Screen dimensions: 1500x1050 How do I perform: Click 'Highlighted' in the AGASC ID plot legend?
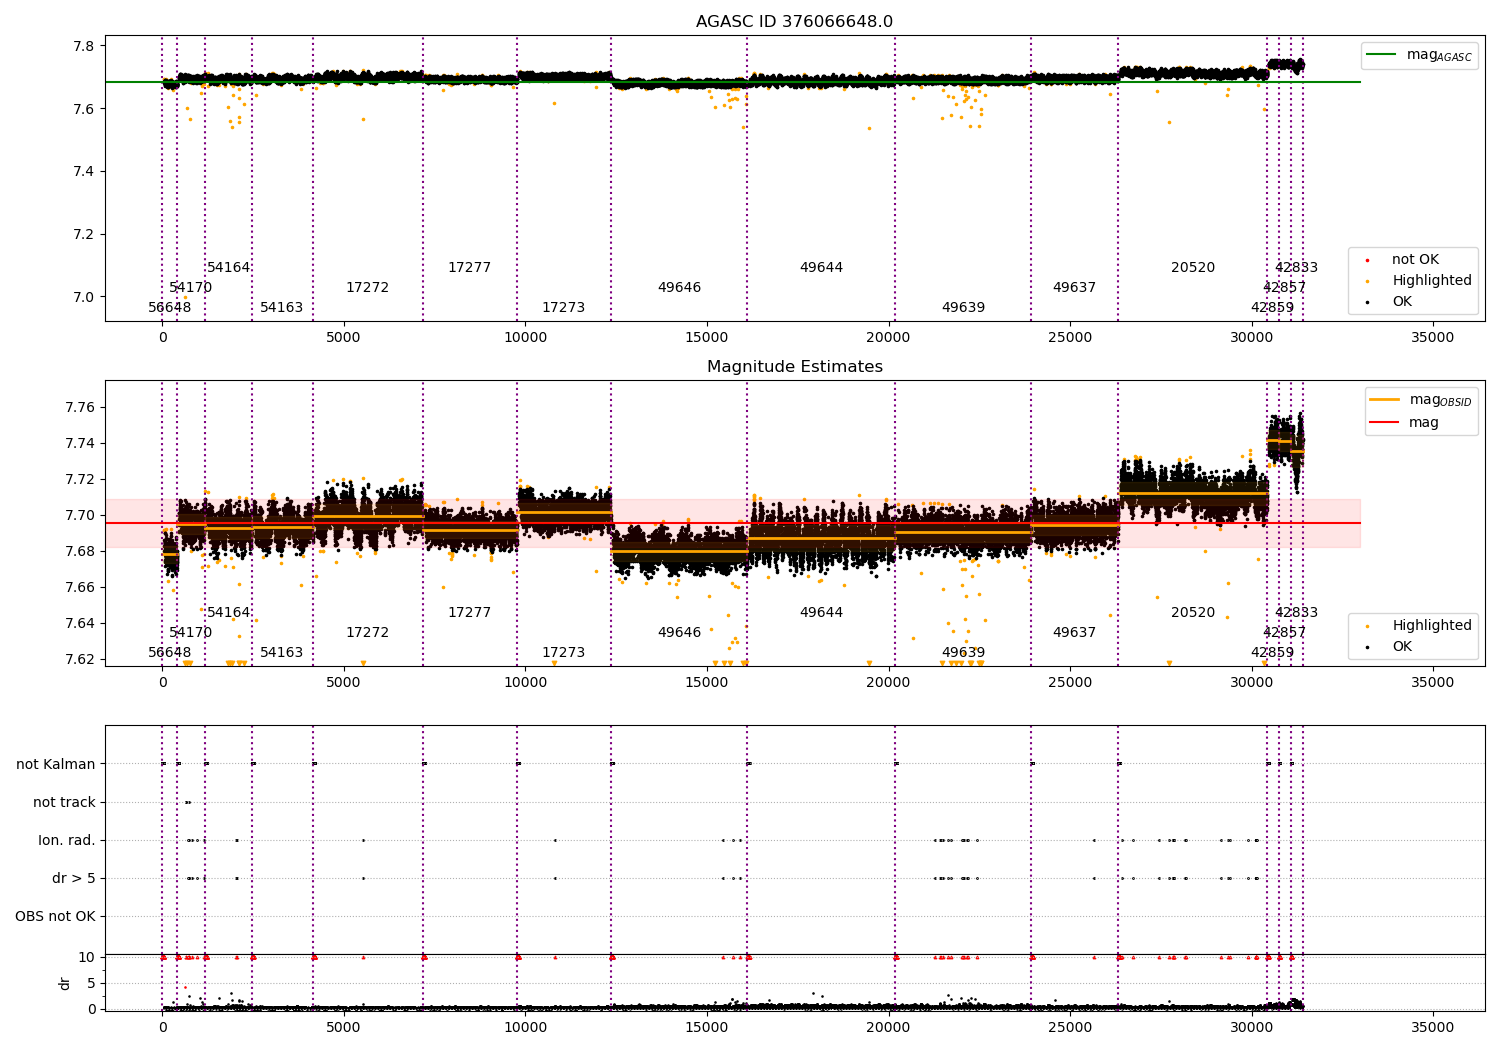(x=1432, y=281)
